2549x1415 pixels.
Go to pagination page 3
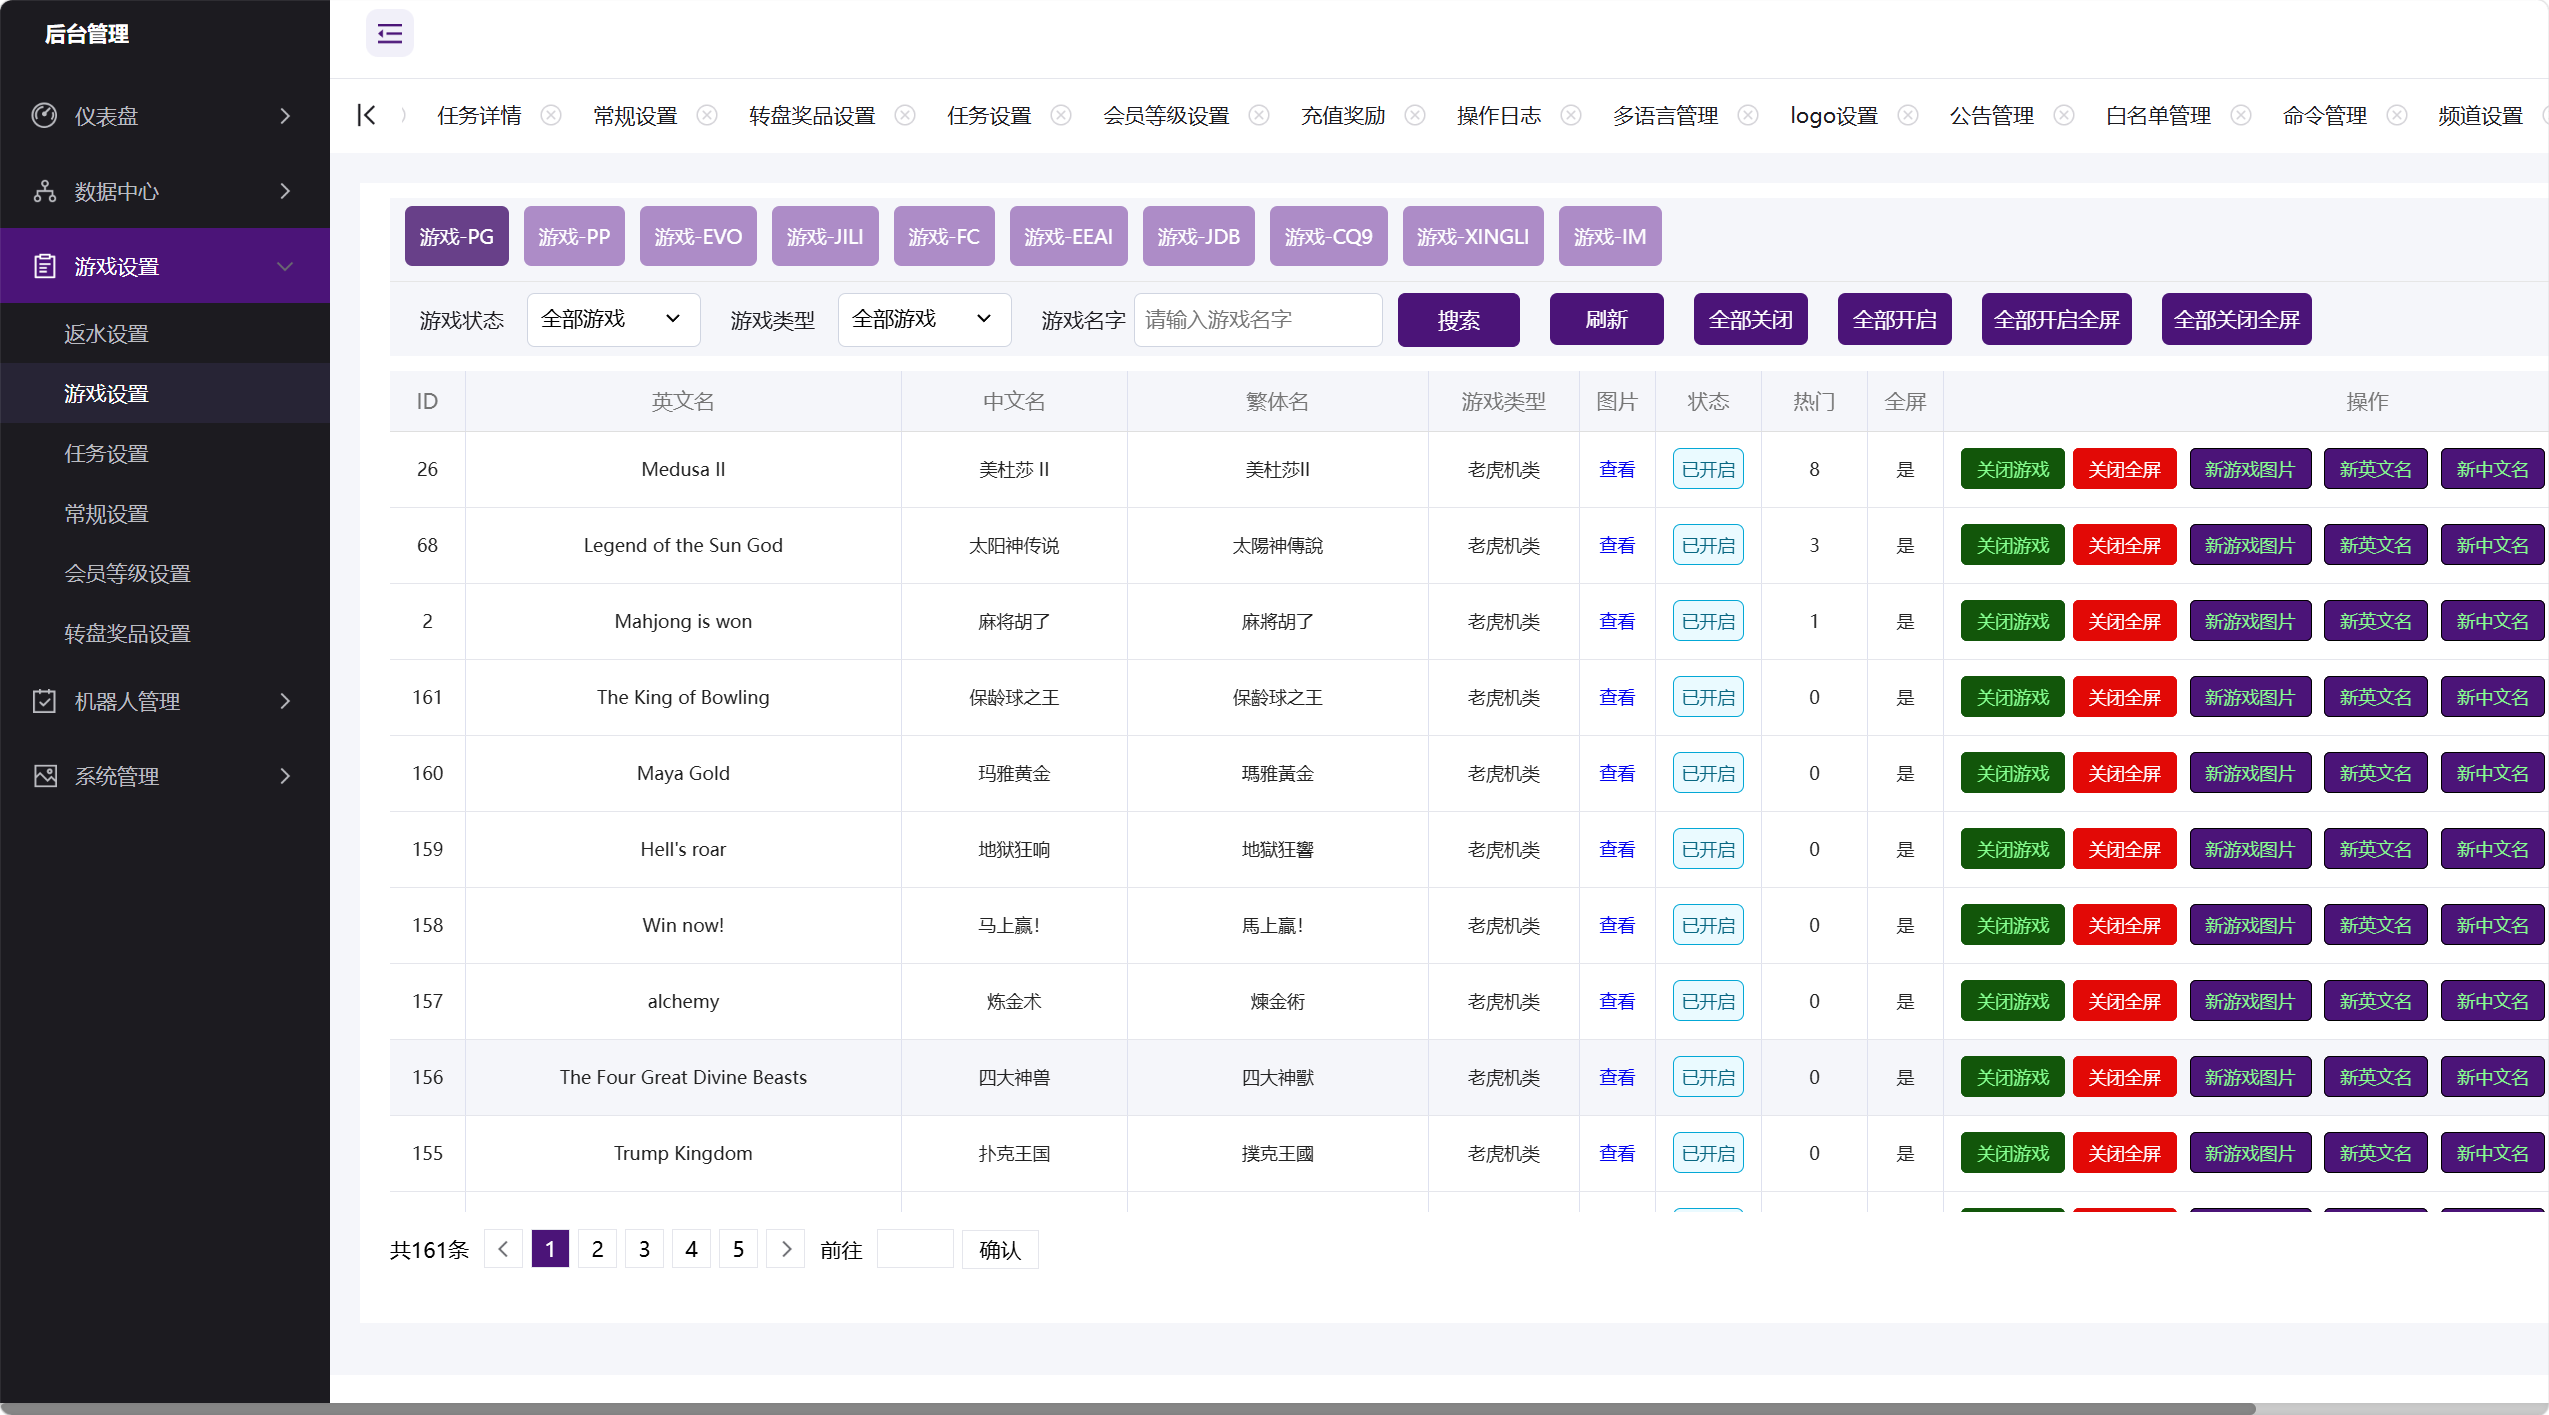644,1249
